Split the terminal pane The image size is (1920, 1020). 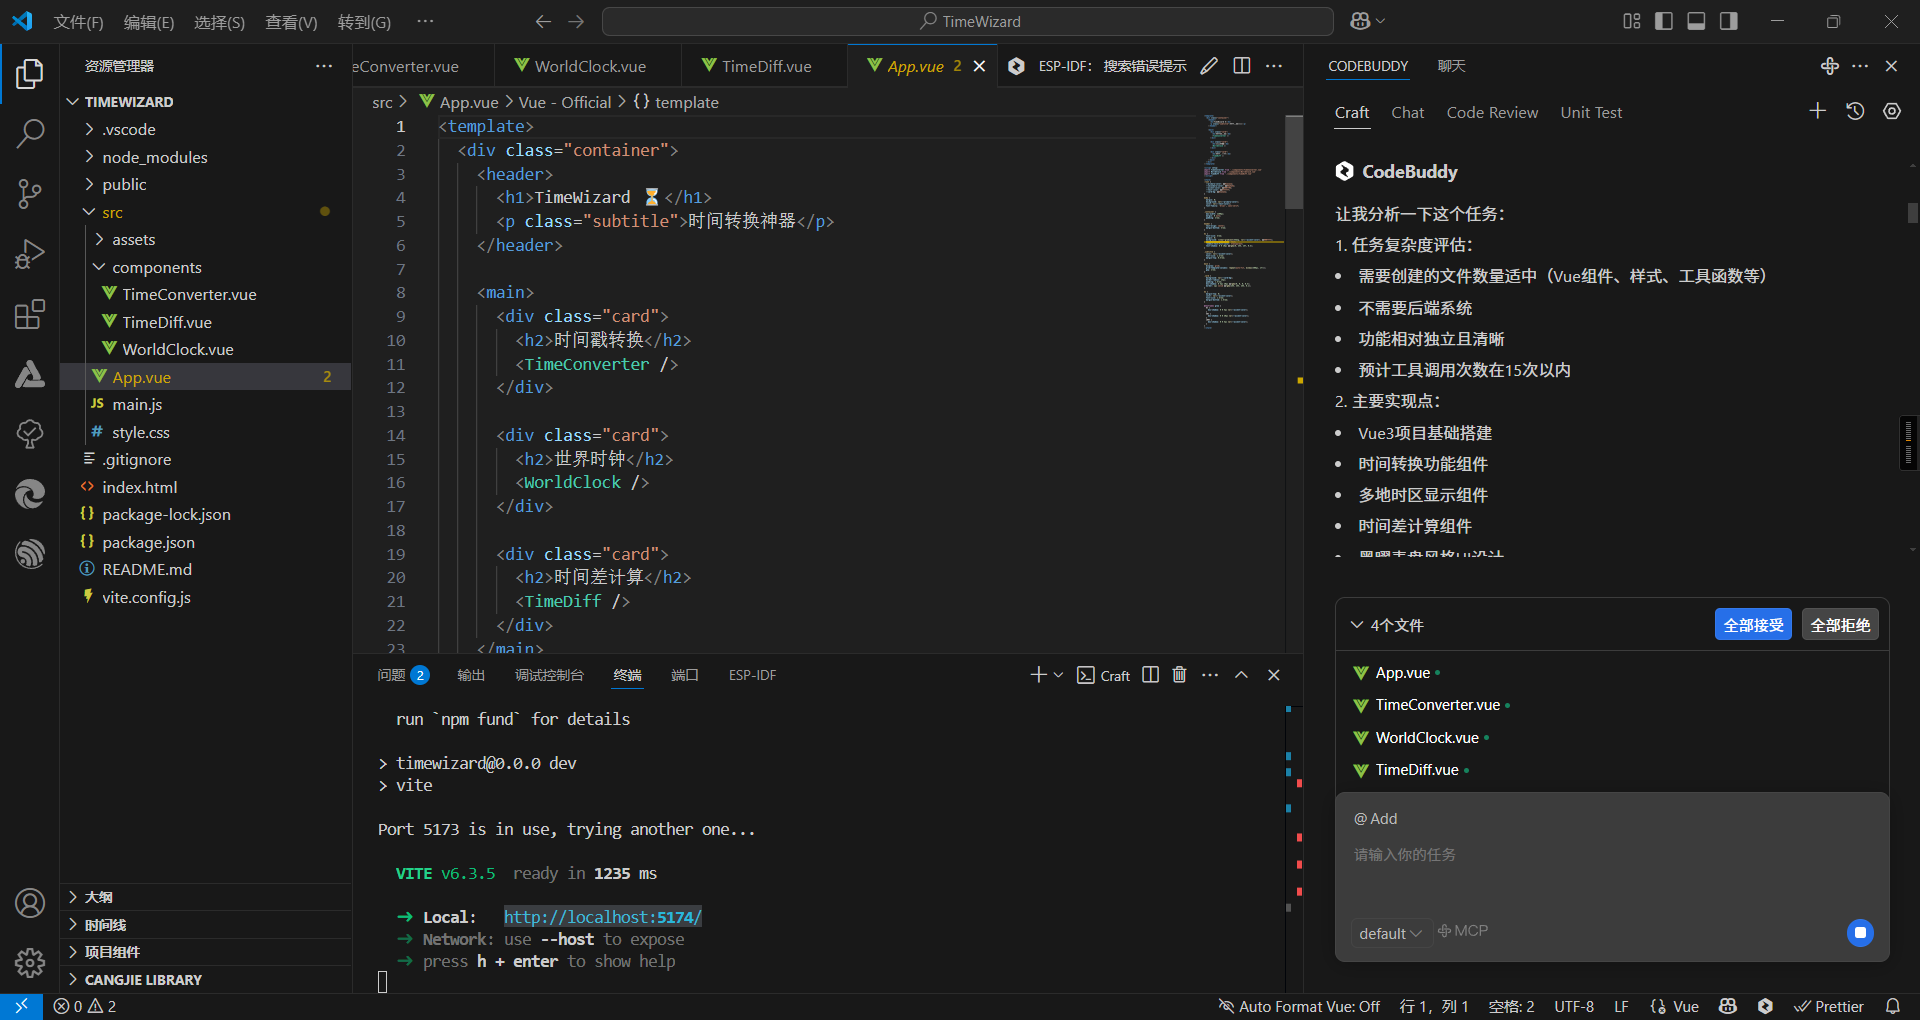(1151, 675)
